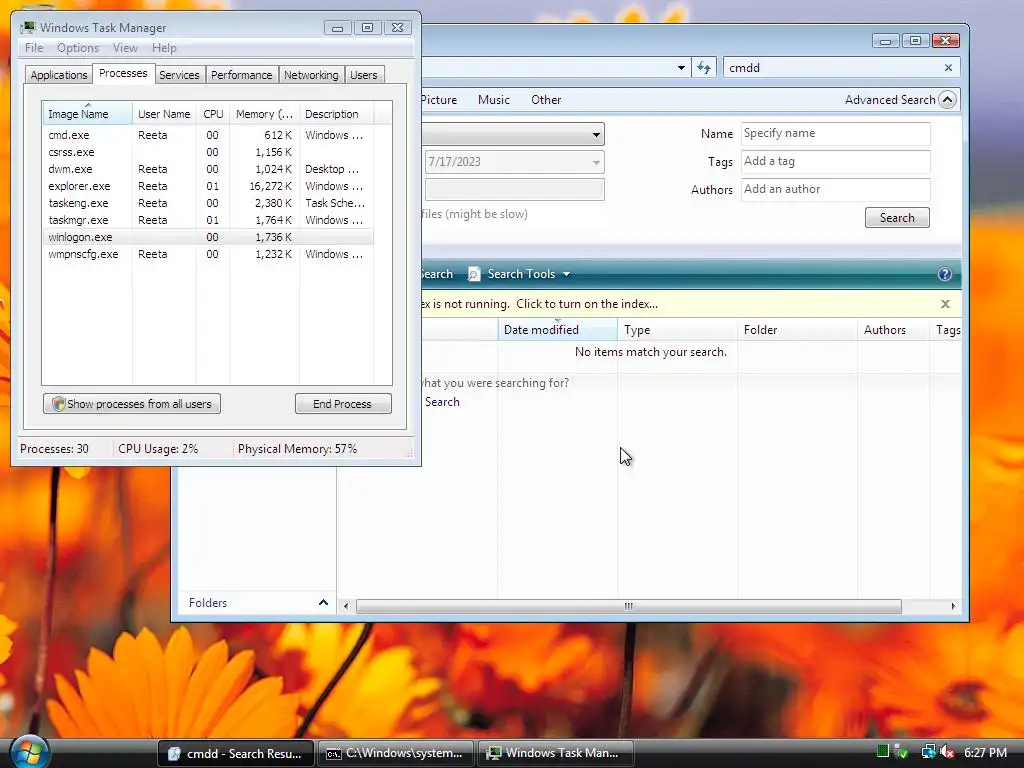
Task: Click the Name input field
Action: [x=835, y=133]
